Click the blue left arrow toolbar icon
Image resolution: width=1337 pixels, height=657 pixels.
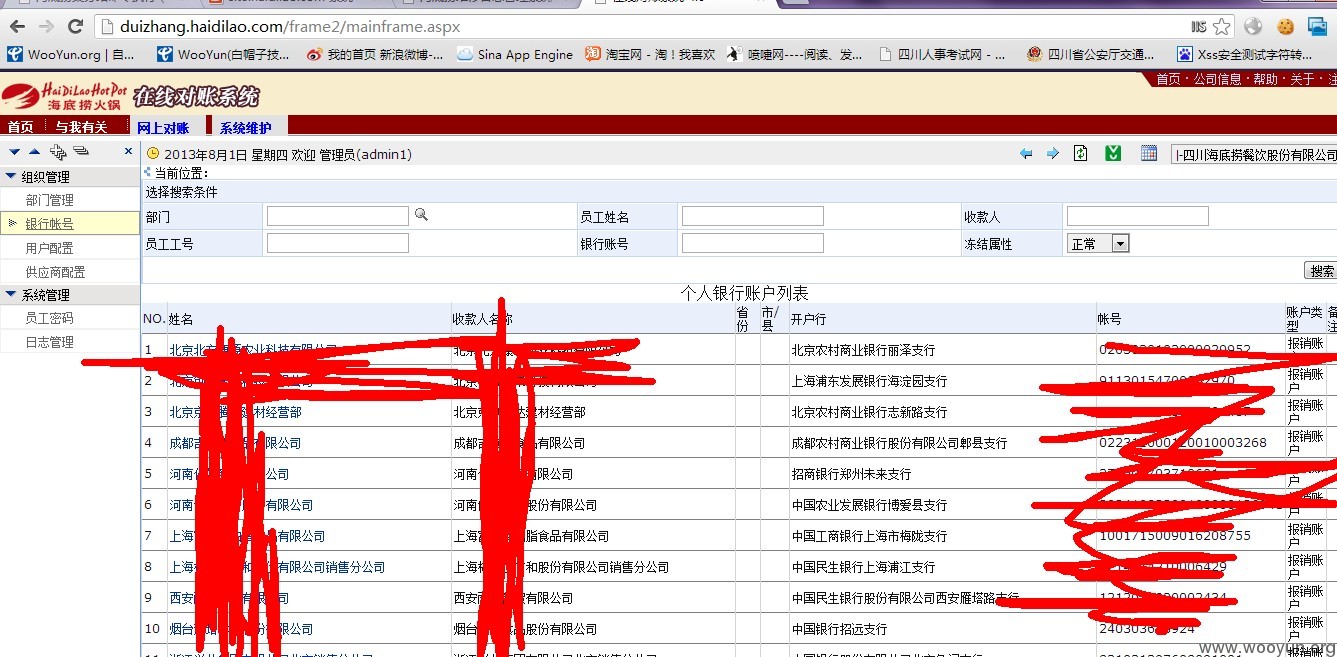point(1026,154)
